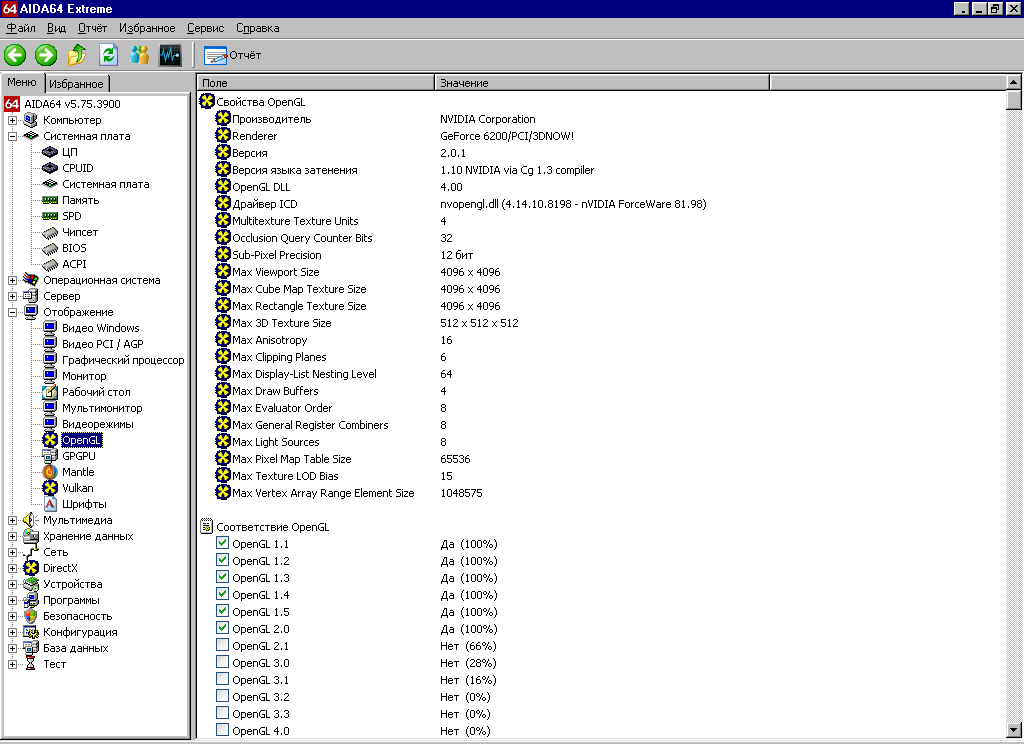
Task: Click the scrollbar down arrow
Action: point(1014,730)
